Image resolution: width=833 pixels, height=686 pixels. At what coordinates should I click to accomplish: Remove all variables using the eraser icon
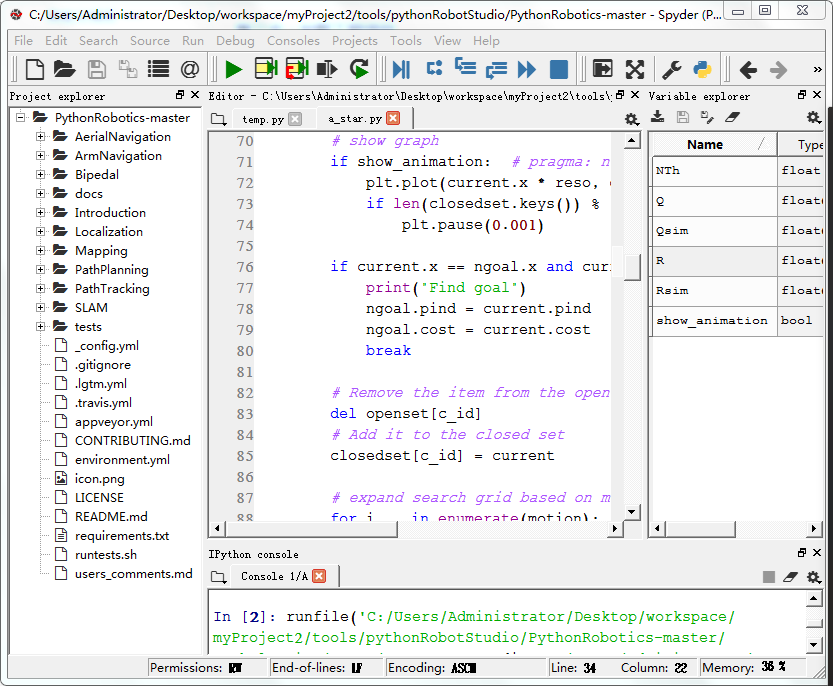(733, 118)
